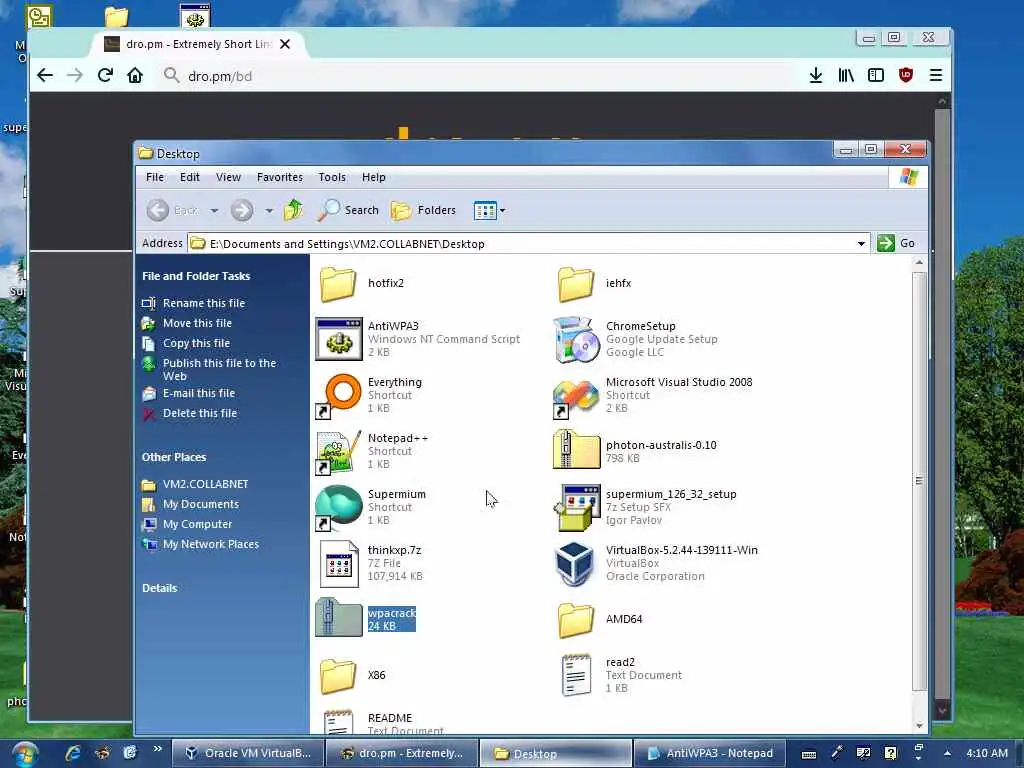1024x768 pixels.
Task: Open the Help menu
Action: (374, 177)
